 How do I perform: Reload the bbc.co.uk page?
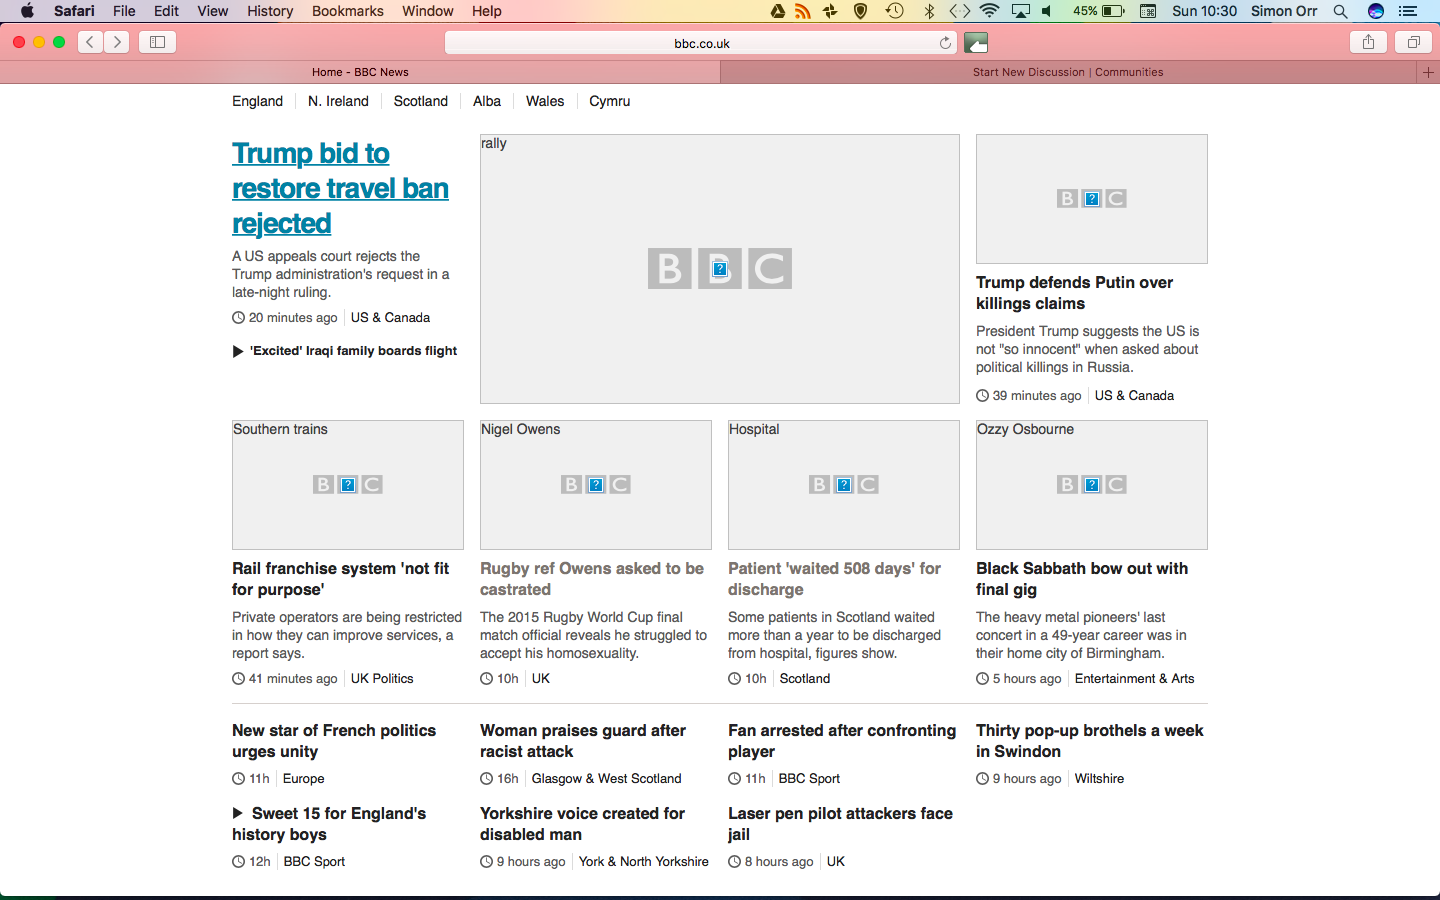coord(945,43)
